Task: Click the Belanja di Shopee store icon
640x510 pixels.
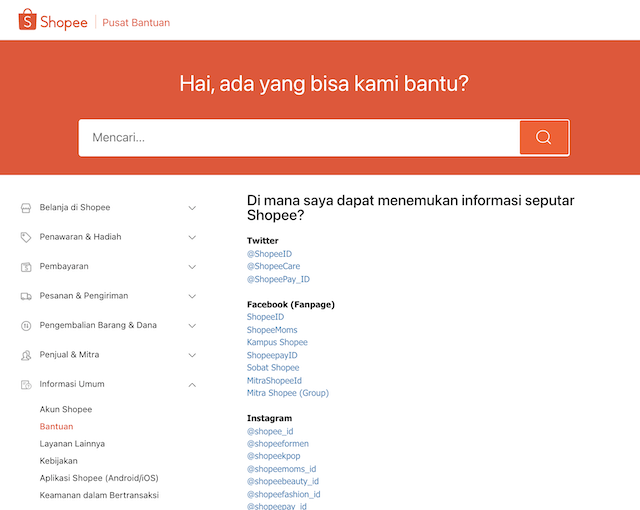Action: pyautogui.click(x=26, y=208)
